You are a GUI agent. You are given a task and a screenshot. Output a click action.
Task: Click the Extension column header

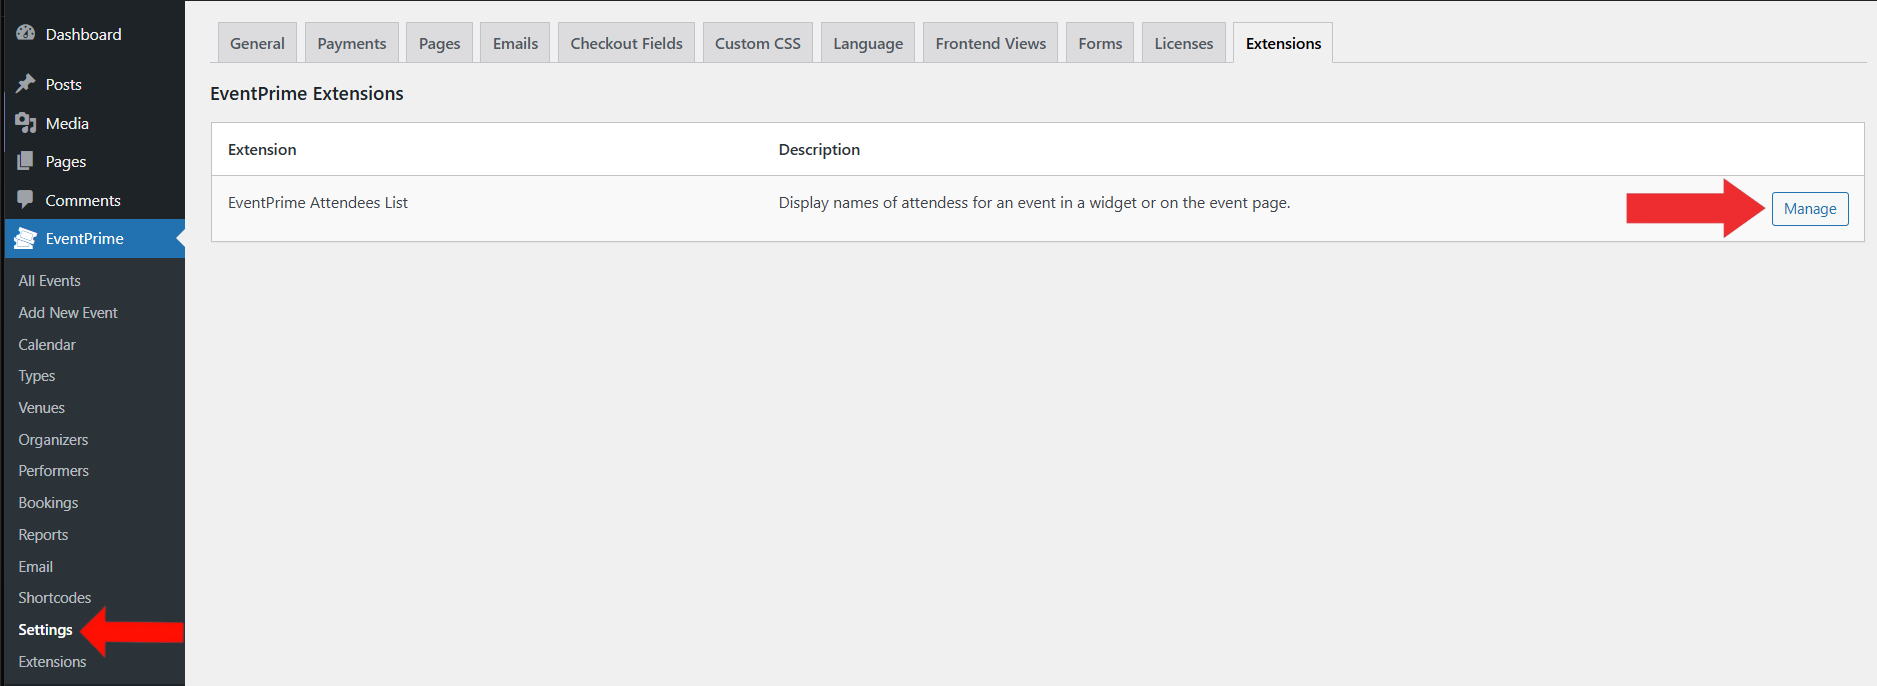[x=262, y=149]
